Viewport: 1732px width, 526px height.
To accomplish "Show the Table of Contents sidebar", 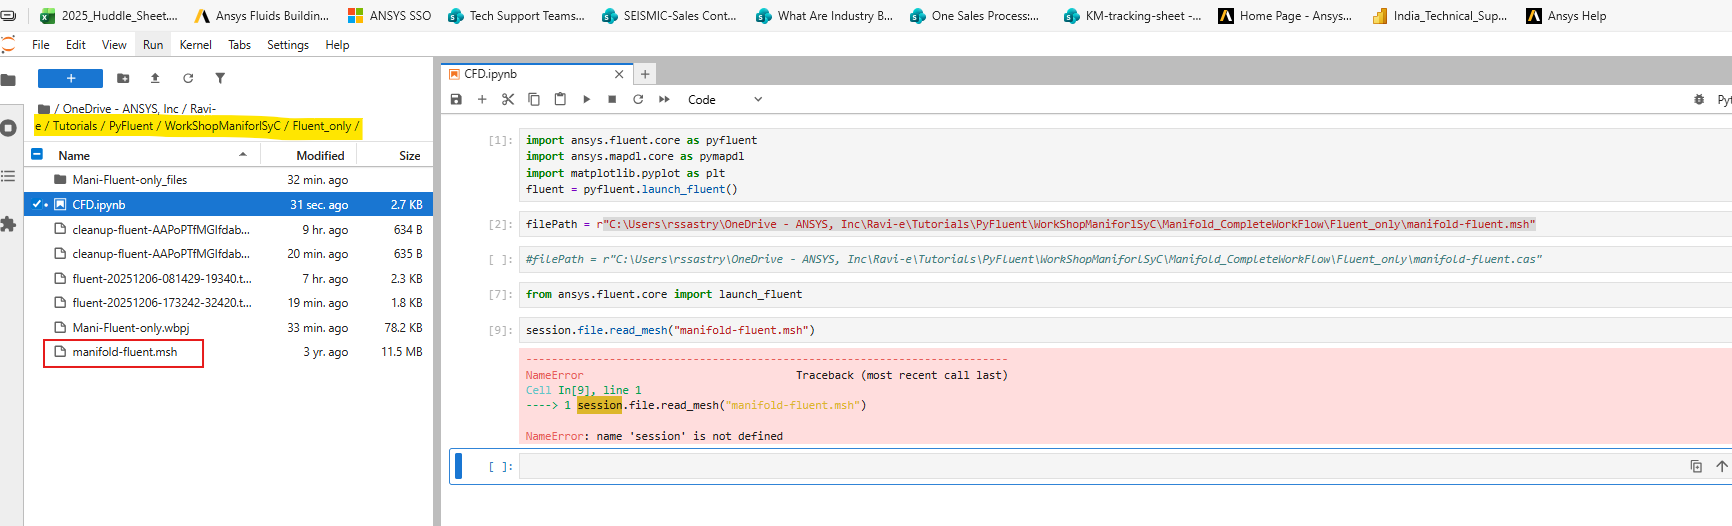I will click(8, 176).
